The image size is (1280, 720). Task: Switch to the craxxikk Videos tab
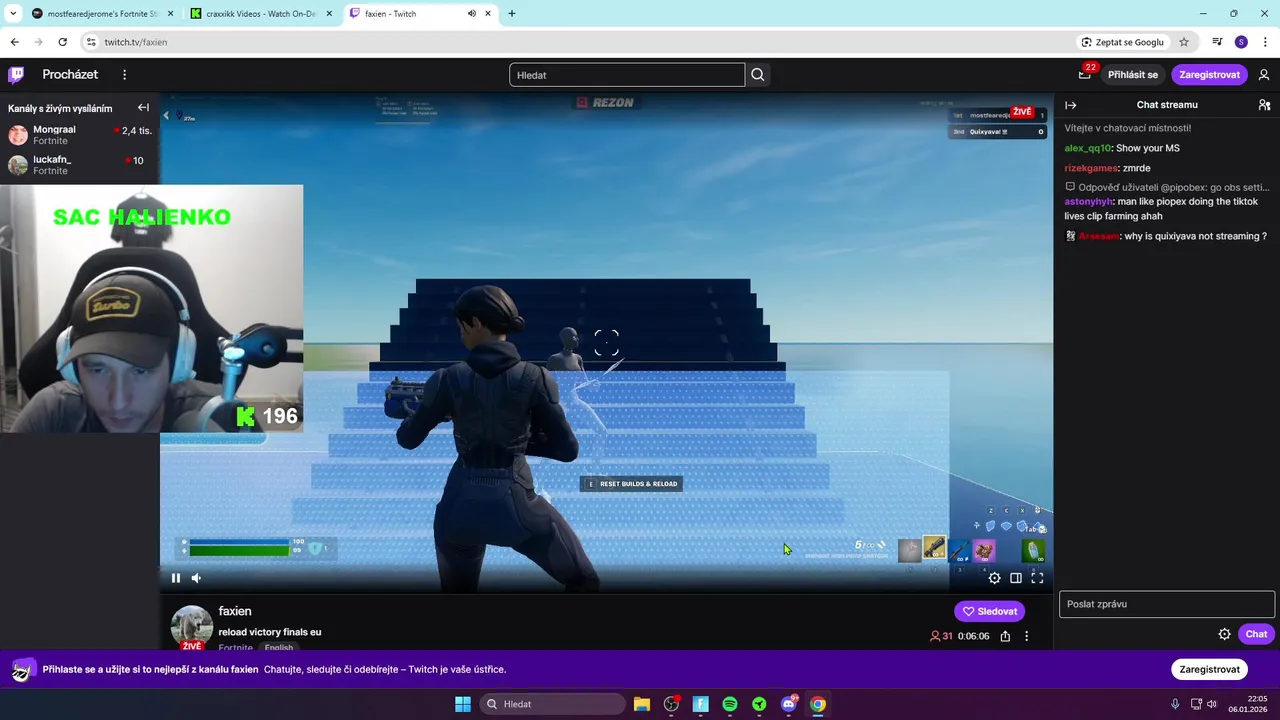click(x=260, y=14)
